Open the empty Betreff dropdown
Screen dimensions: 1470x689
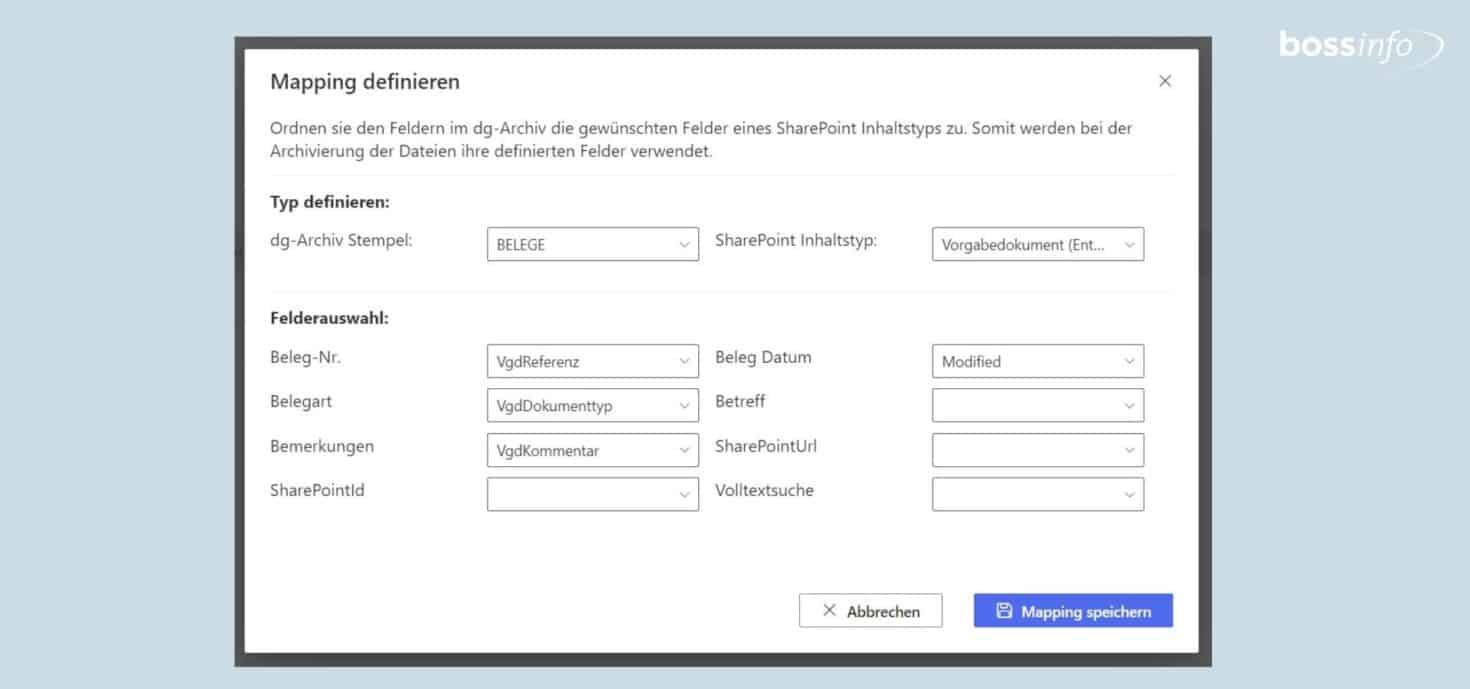(1037, 405)
